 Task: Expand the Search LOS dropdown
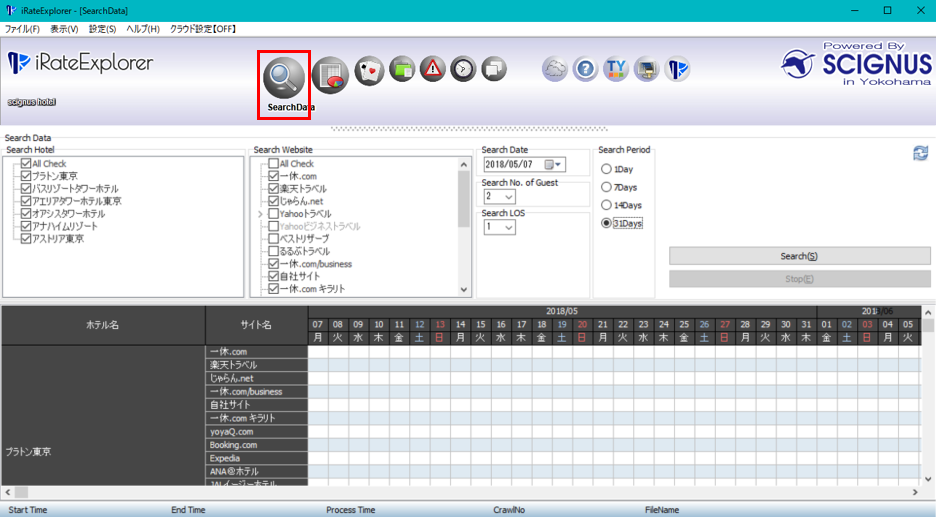pyautogui.click(x=508, y=227)
